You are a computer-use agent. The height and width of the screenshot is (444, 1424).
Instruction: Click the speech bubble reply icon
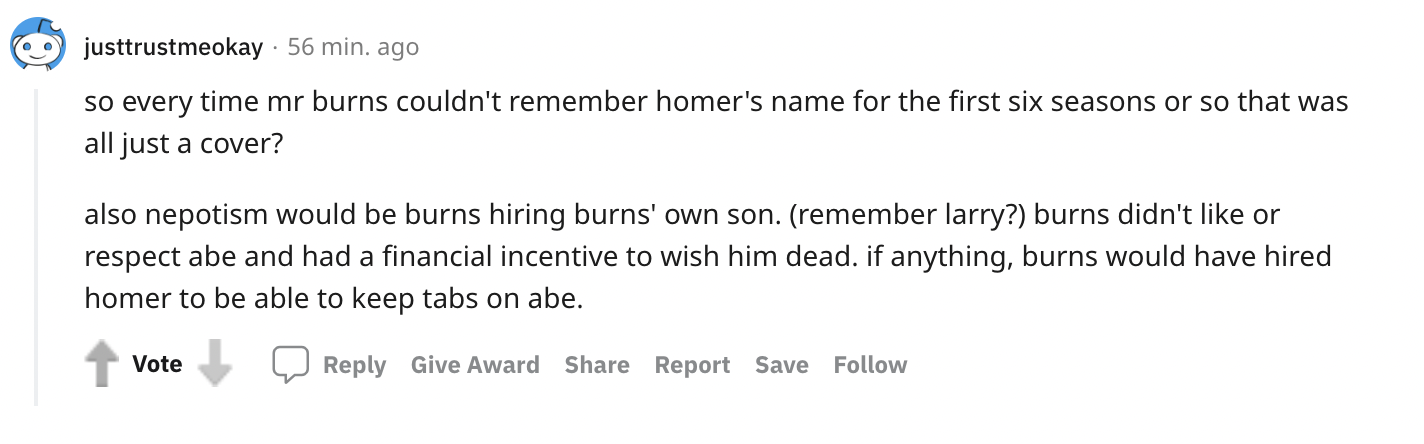click(291, 365)
